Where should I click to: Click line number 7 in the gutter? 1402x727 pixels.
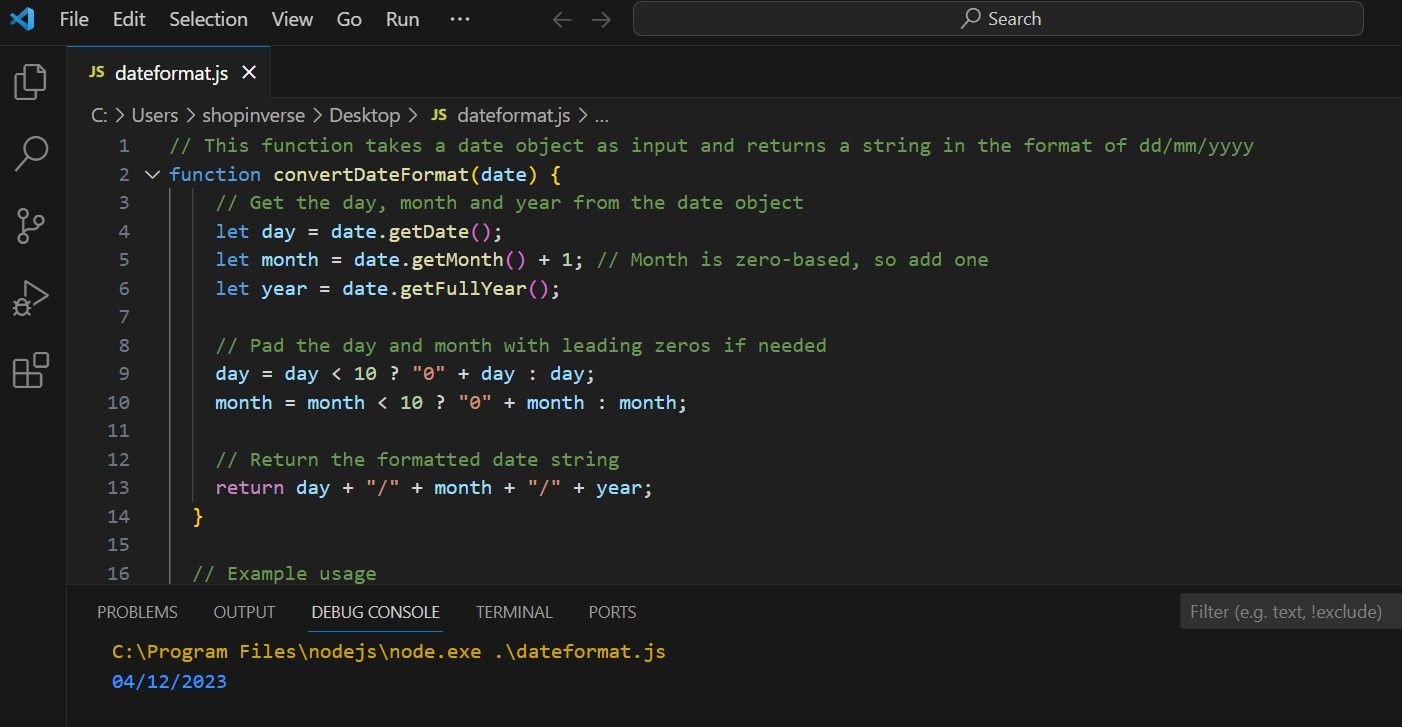tap(124, 317)
